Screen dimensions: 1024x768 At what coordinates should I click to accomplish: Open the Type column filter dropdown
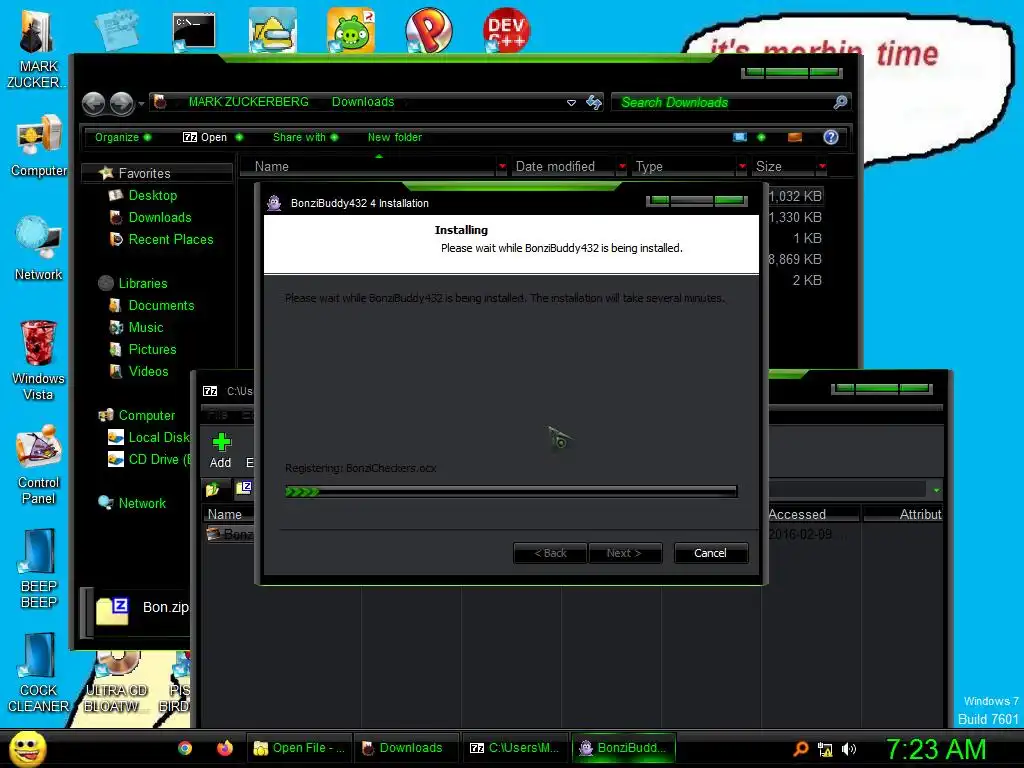[742, 167]
